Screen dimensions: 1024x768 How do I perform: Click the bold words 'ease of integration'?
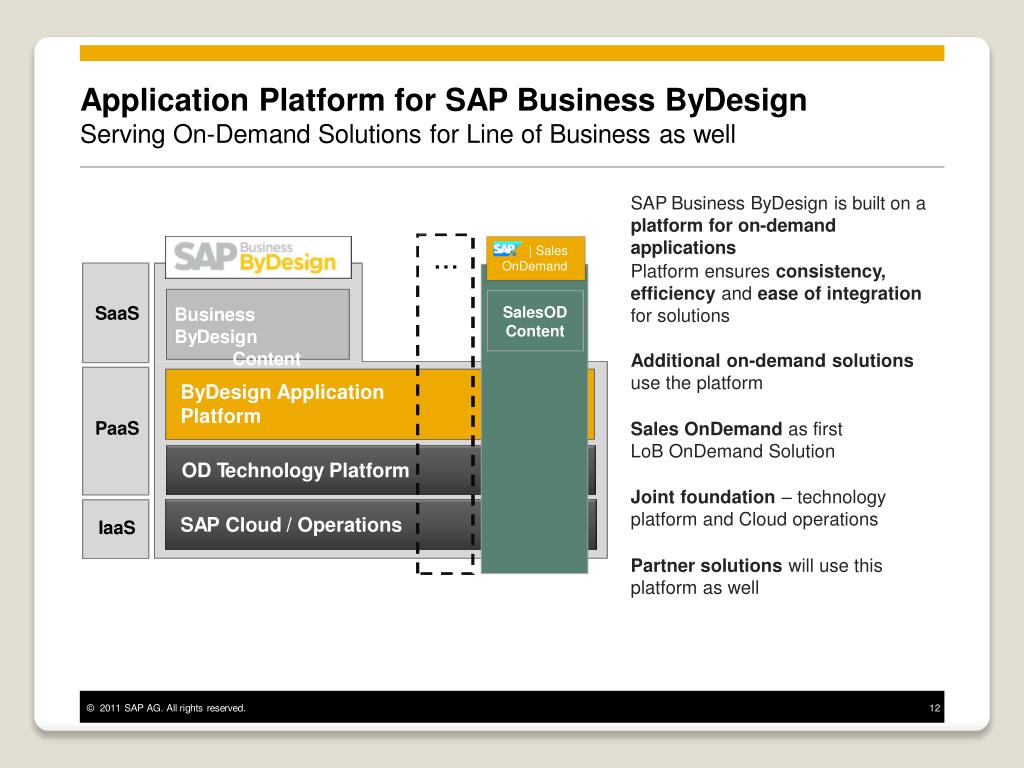point(839,294)
